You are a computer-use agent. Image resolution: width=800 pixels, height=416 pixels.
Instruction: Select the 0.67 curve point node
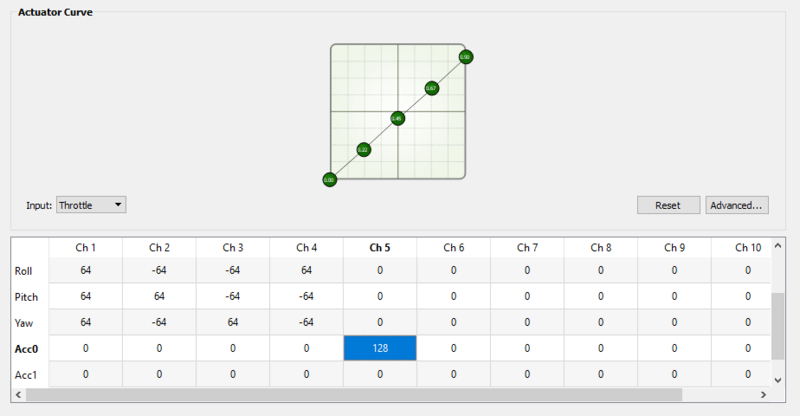pos(432,88)
